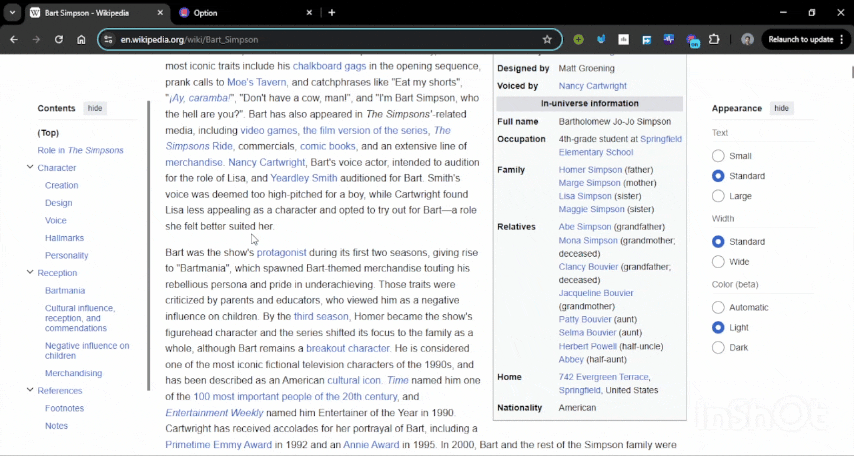
Task: Select Automatic color mode
Action: point(718,307)
